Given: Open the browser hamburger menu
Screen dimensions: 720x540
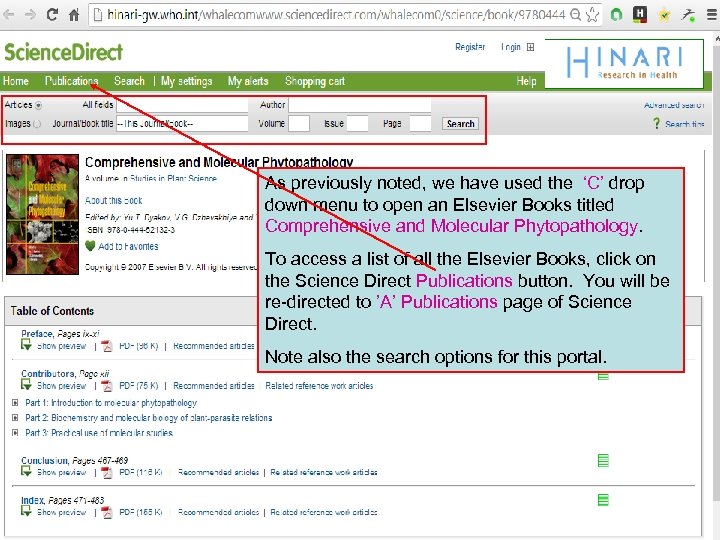Looking at the screenshot, I should pyautogui.click(x=711, y=15).
